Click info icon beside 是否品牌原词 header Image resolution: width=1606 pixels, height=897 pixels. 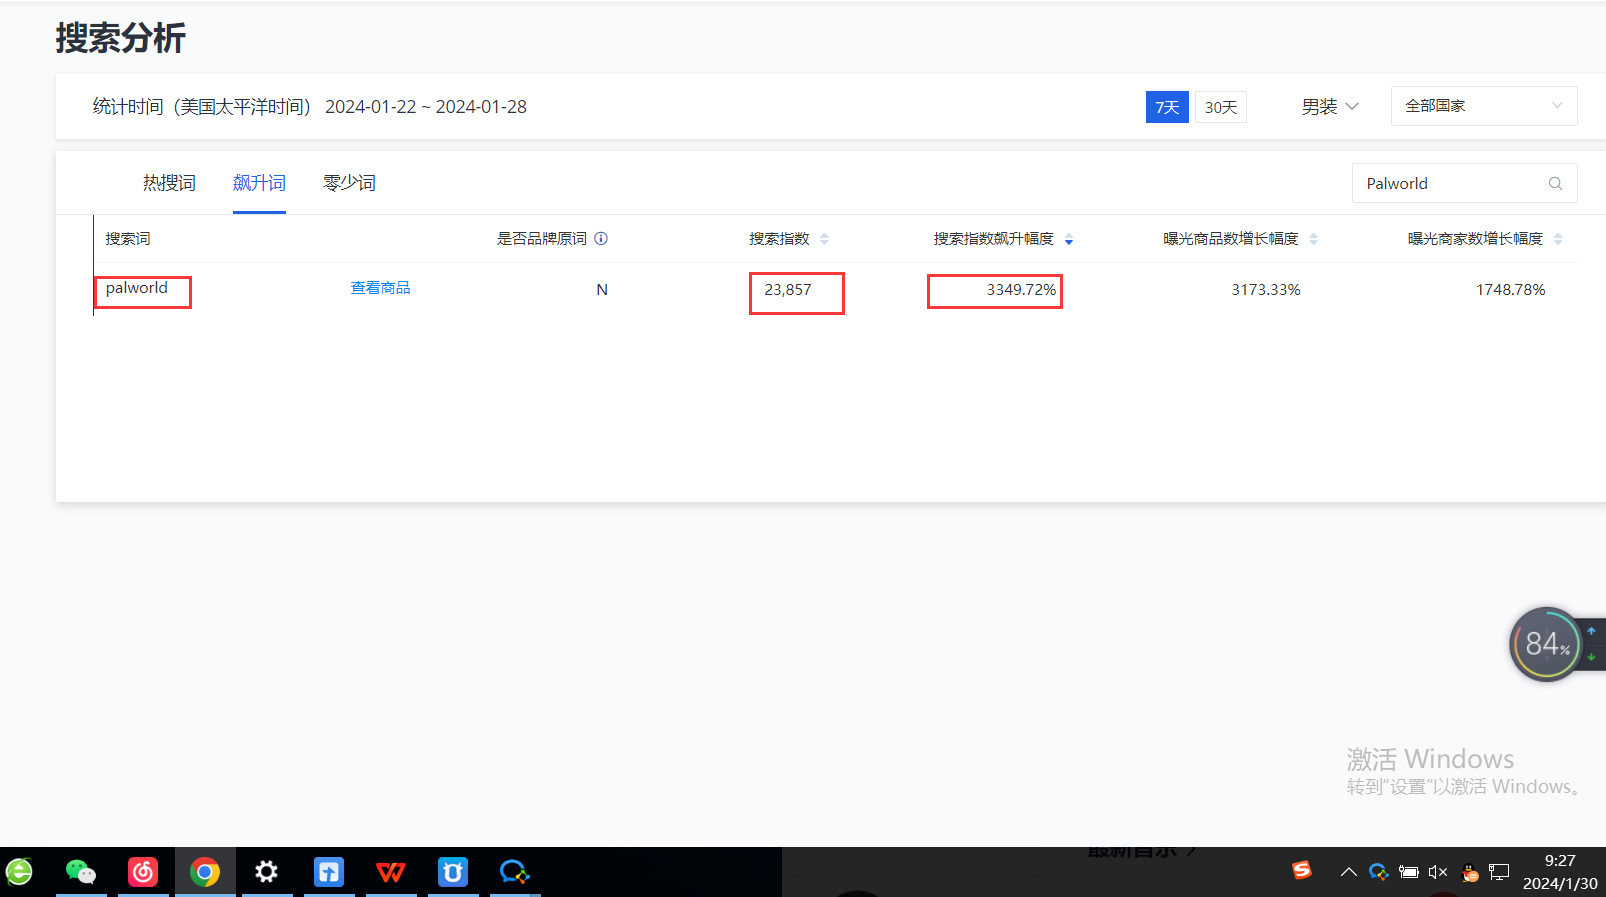(x=601, y=239)
